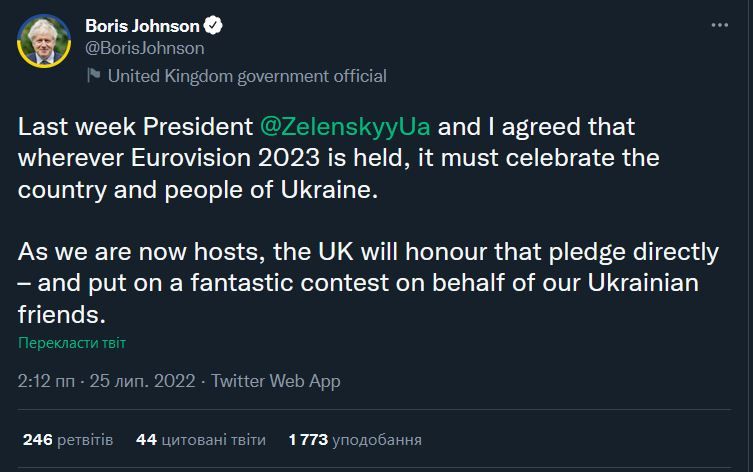Viewport: 753px width, 472px height.
Task: Click the United Kingdom government official label
Action: pyautogui.click(x=246, y=76)
